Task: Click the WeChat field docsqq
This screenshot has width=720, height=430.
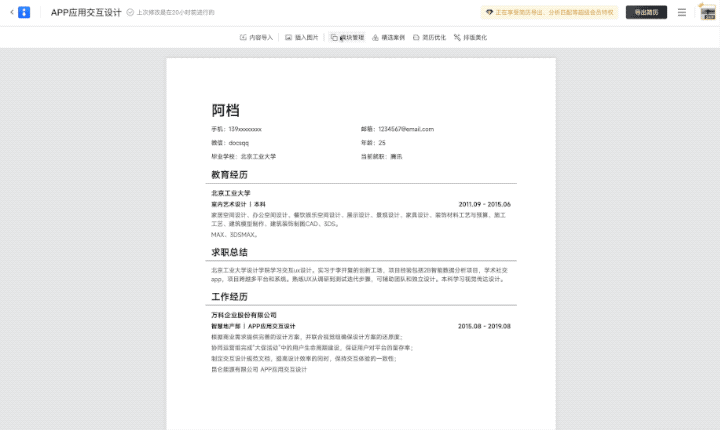Action: (x=230, y=143)
